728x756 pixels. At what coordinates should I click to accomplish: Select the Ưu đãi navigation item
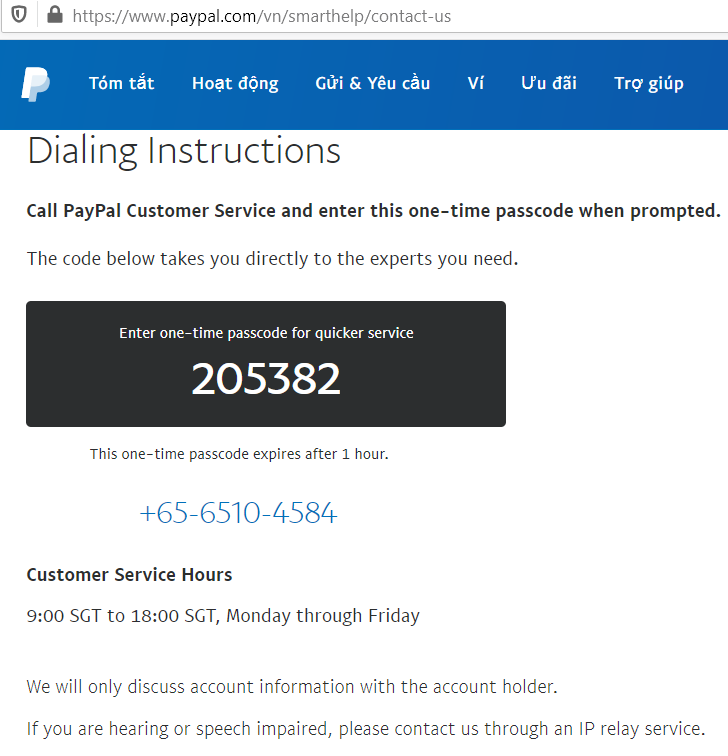pos(549,84)
